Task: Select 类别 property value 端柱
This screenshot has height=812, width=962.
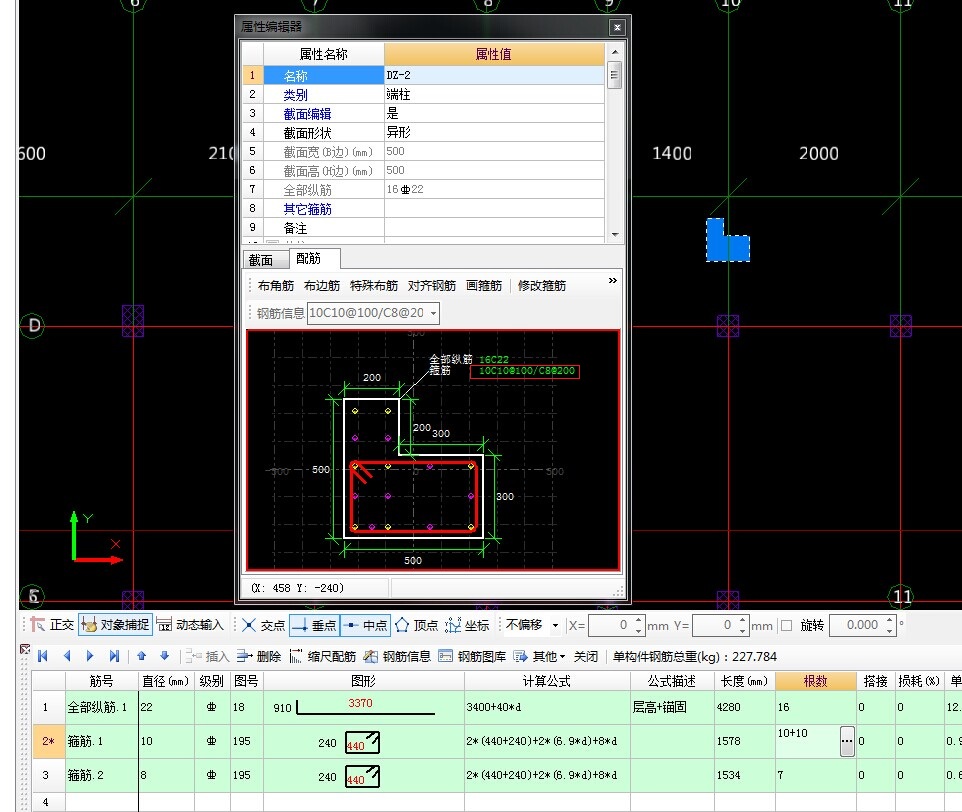Action: click(x=494, y=94)
